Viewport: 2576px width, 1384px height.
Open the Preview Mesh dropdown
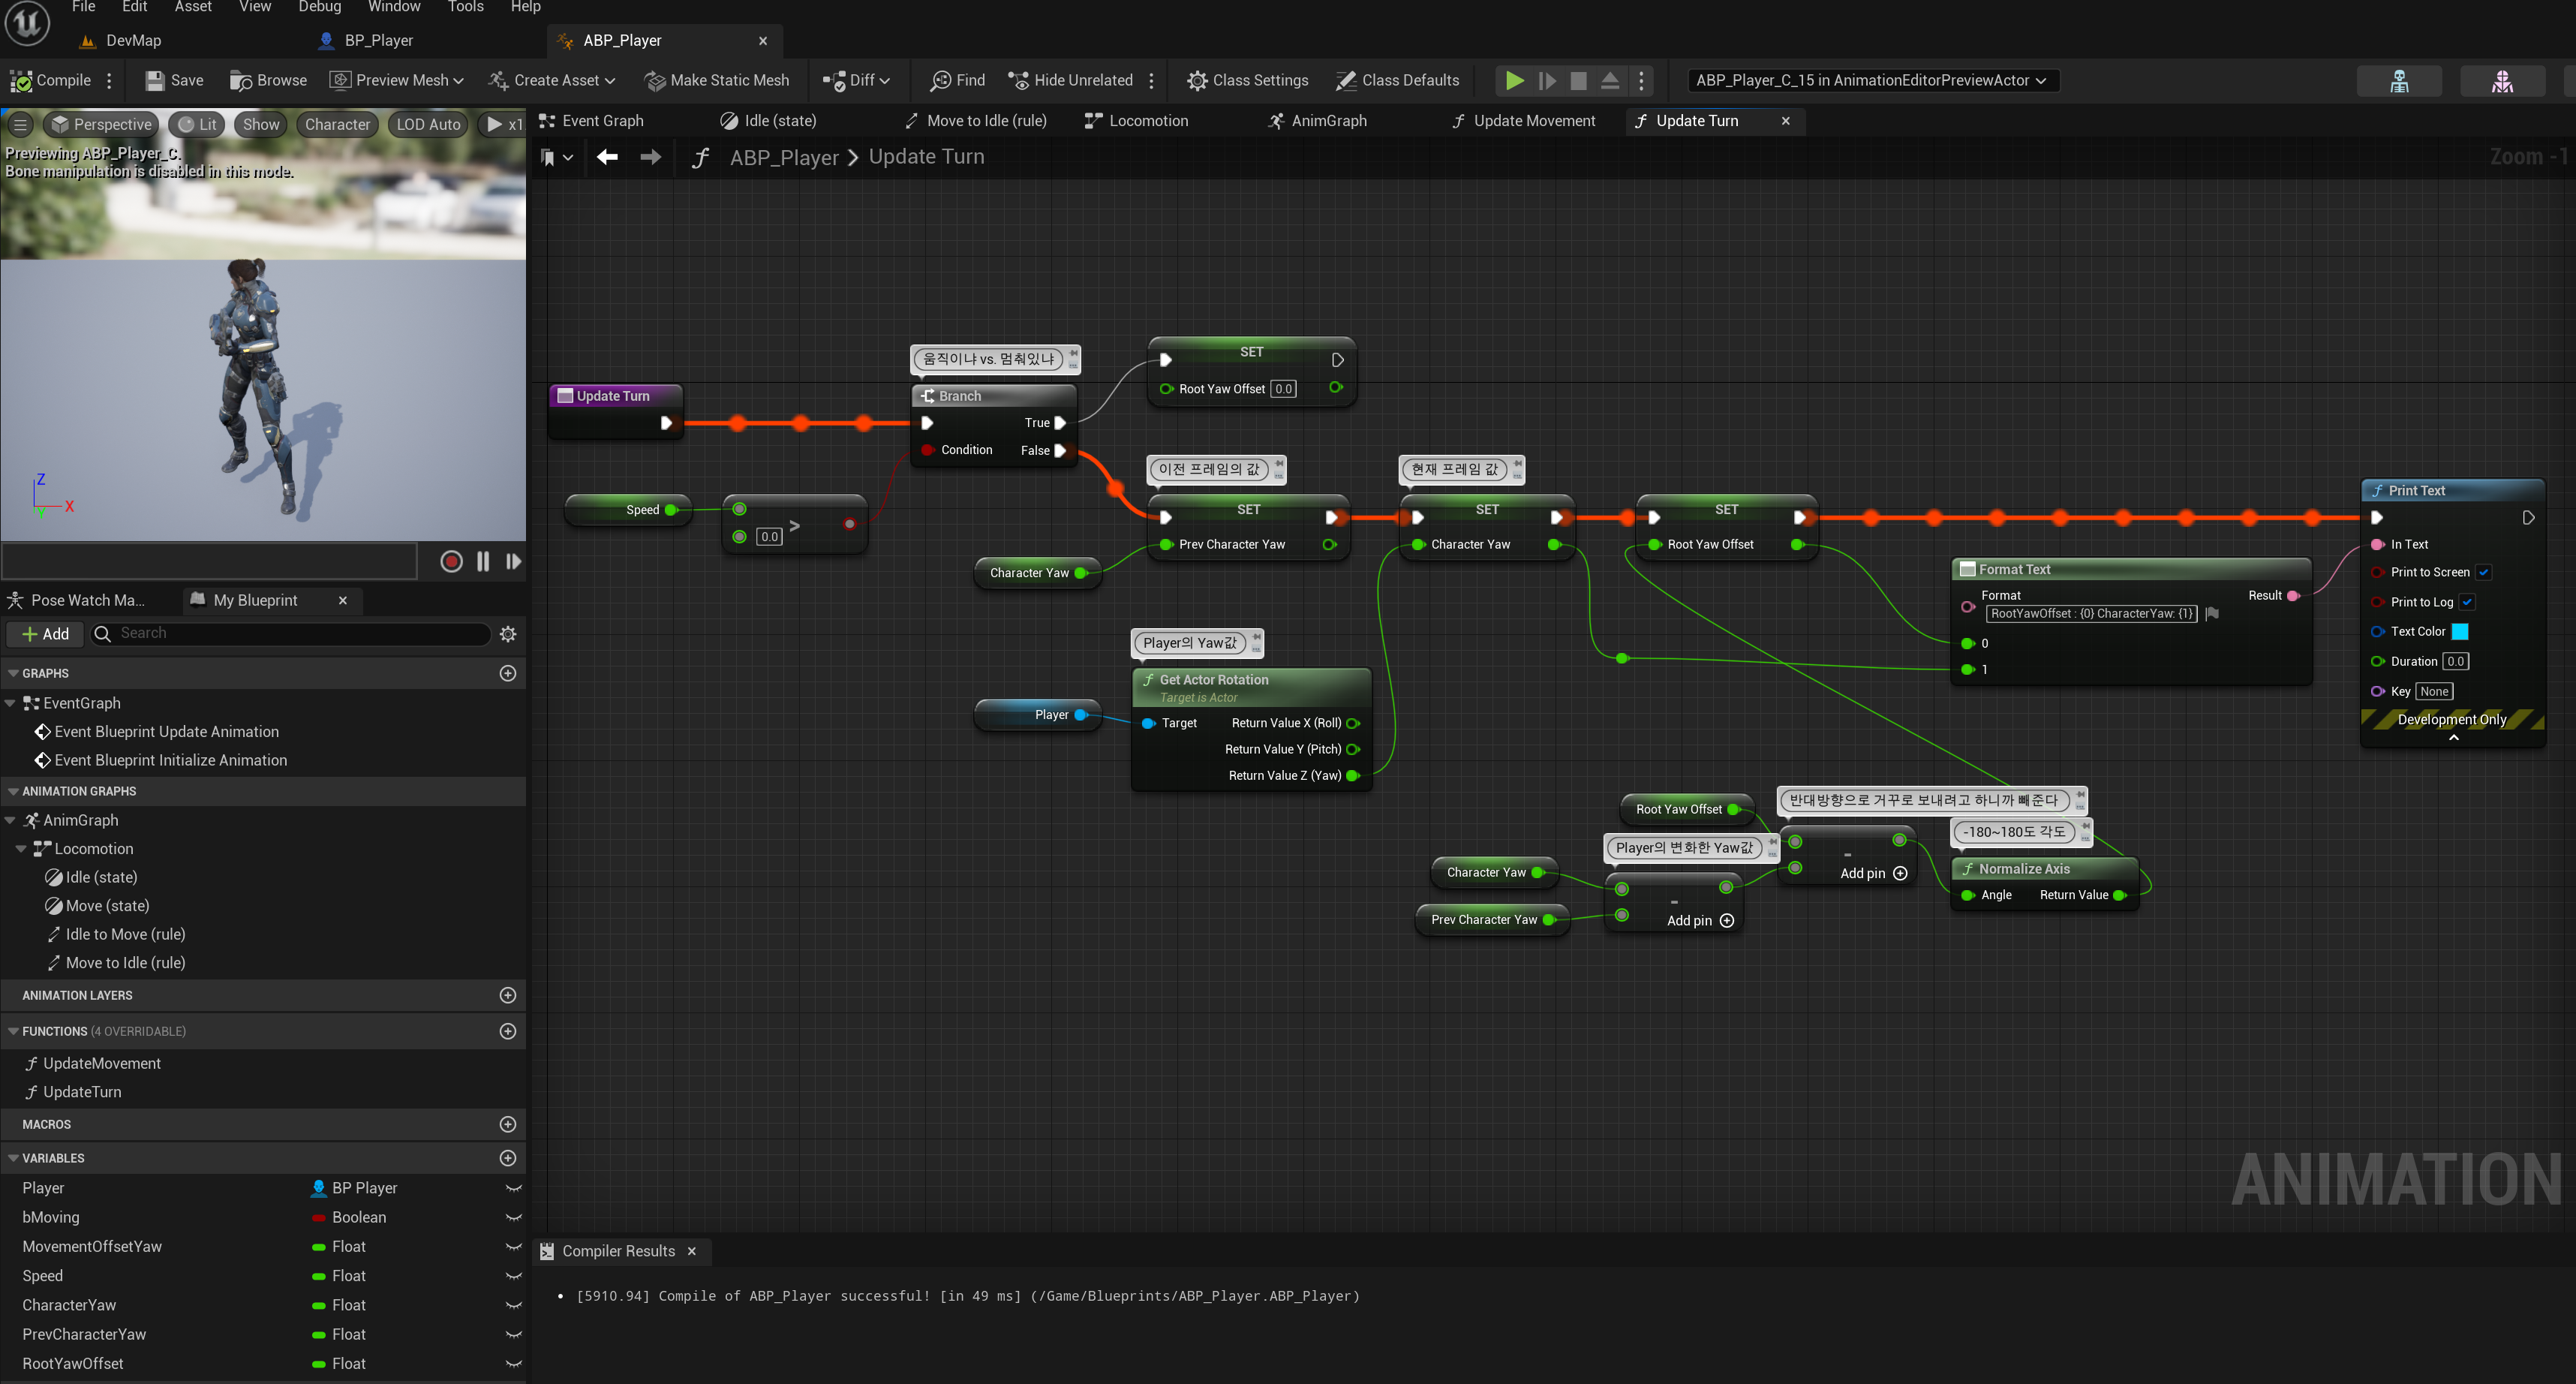(398, 80)
